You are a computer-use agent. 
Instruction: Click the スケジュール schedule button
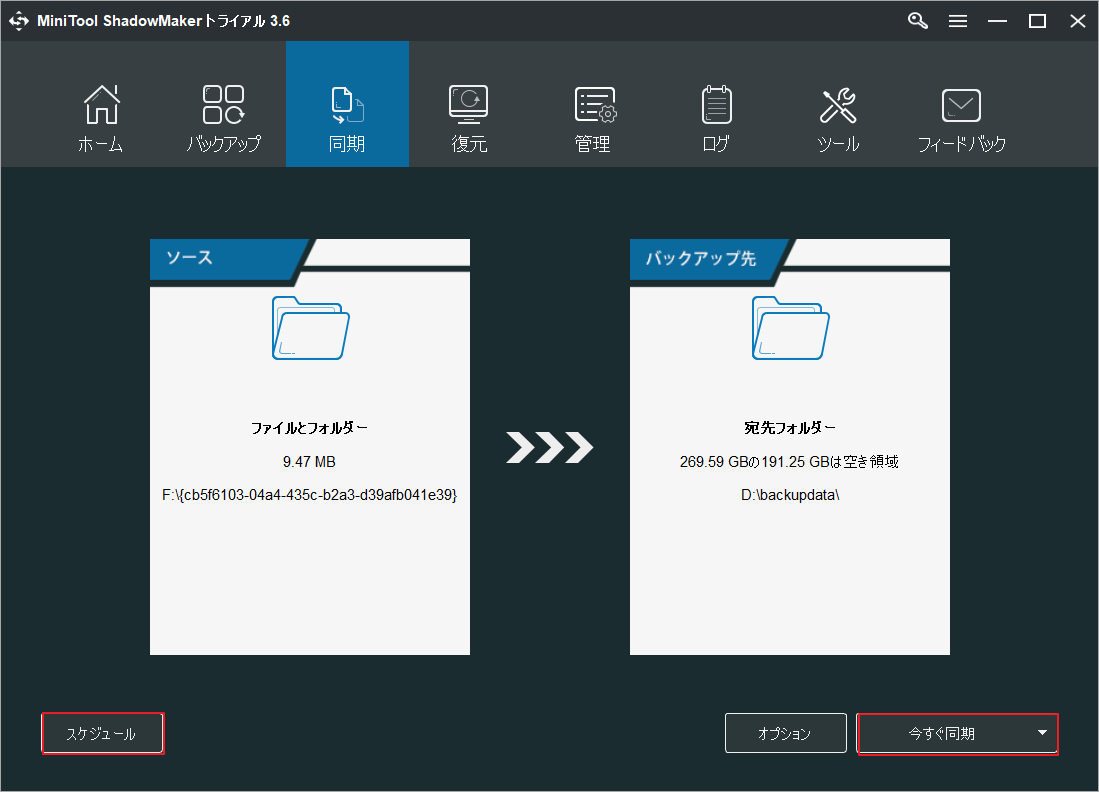pos(103,733)
